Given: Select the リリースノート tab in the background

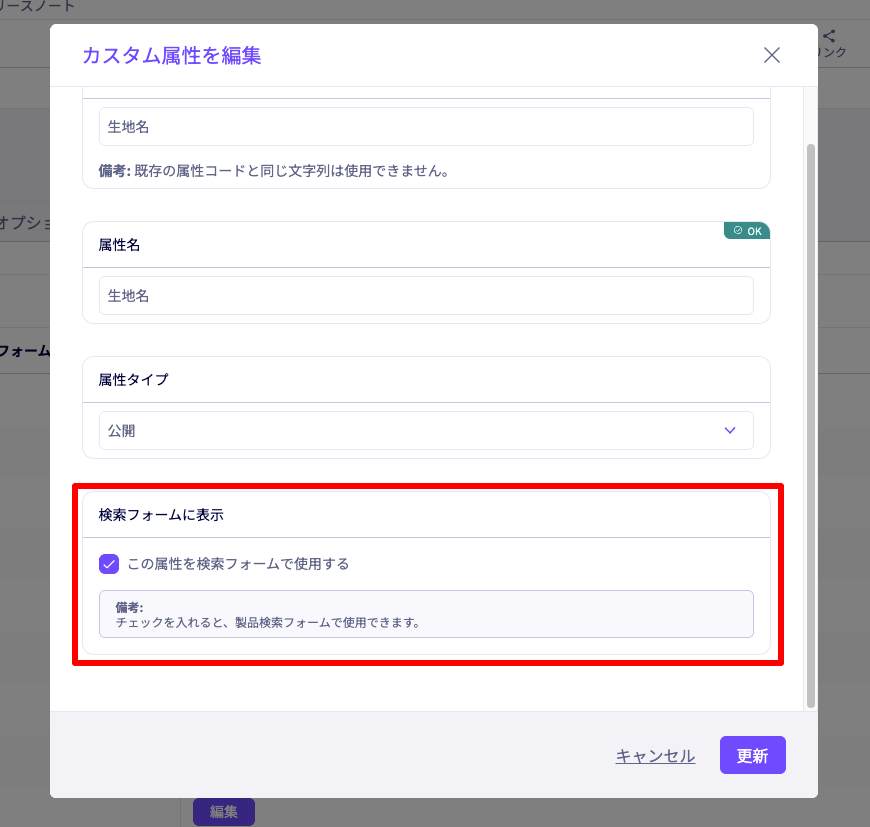Looking at the screenshot, I should 37,6.
